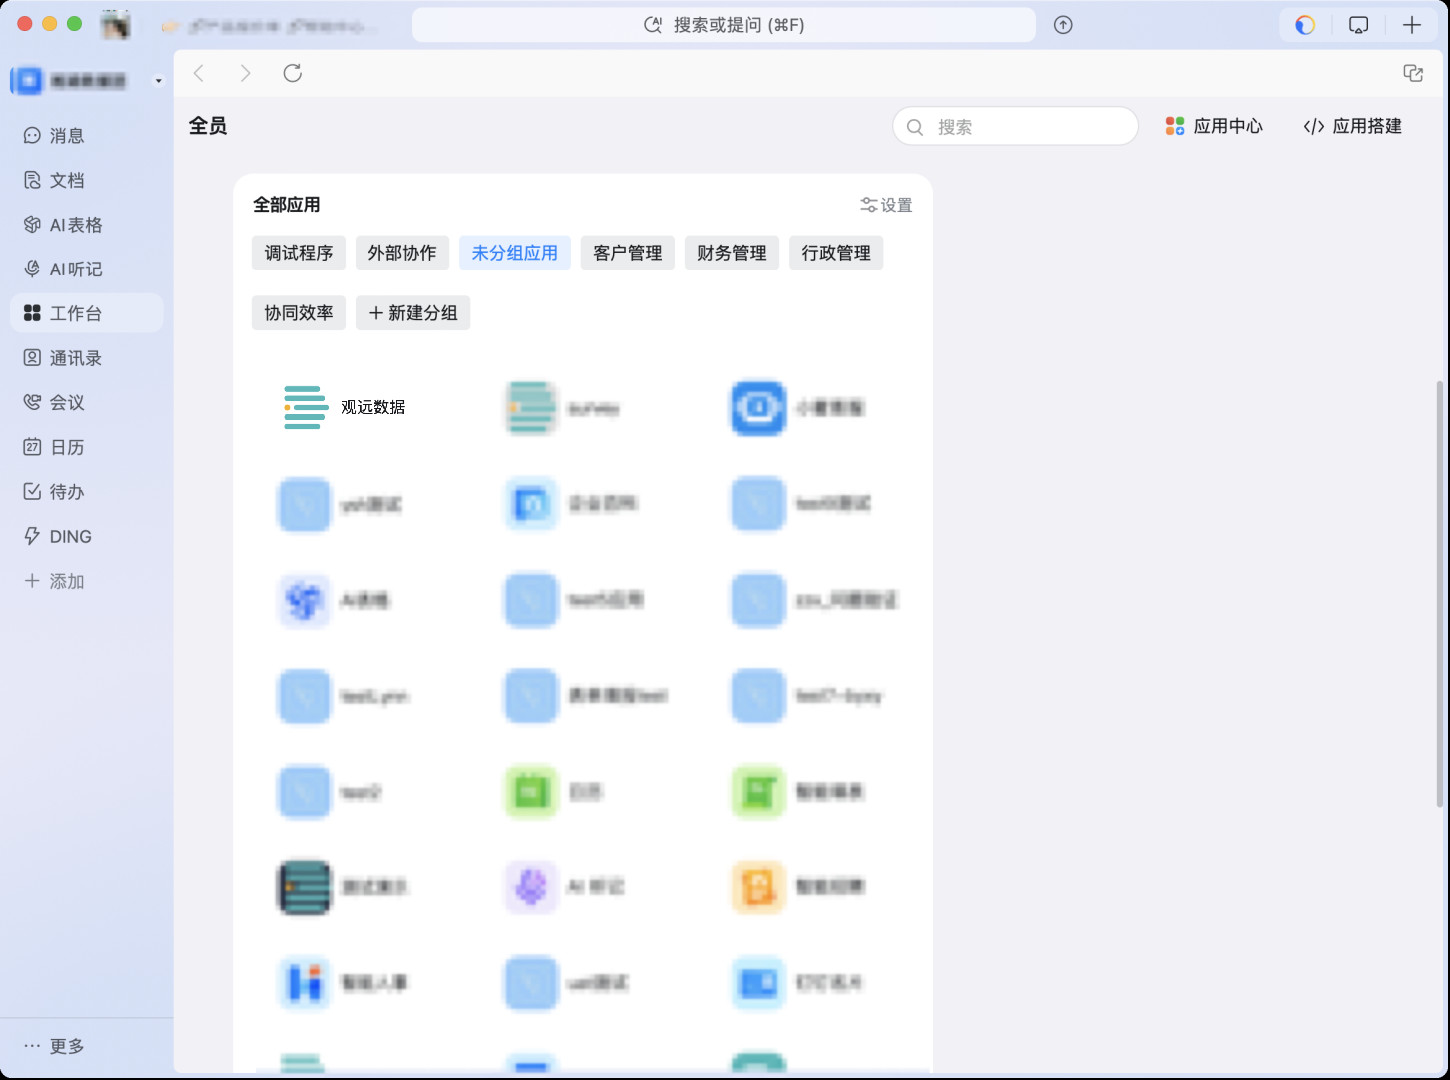Select the 未分组应用 tab
The width and height of the screenshot is (1450, 1080).
(514, 253)
